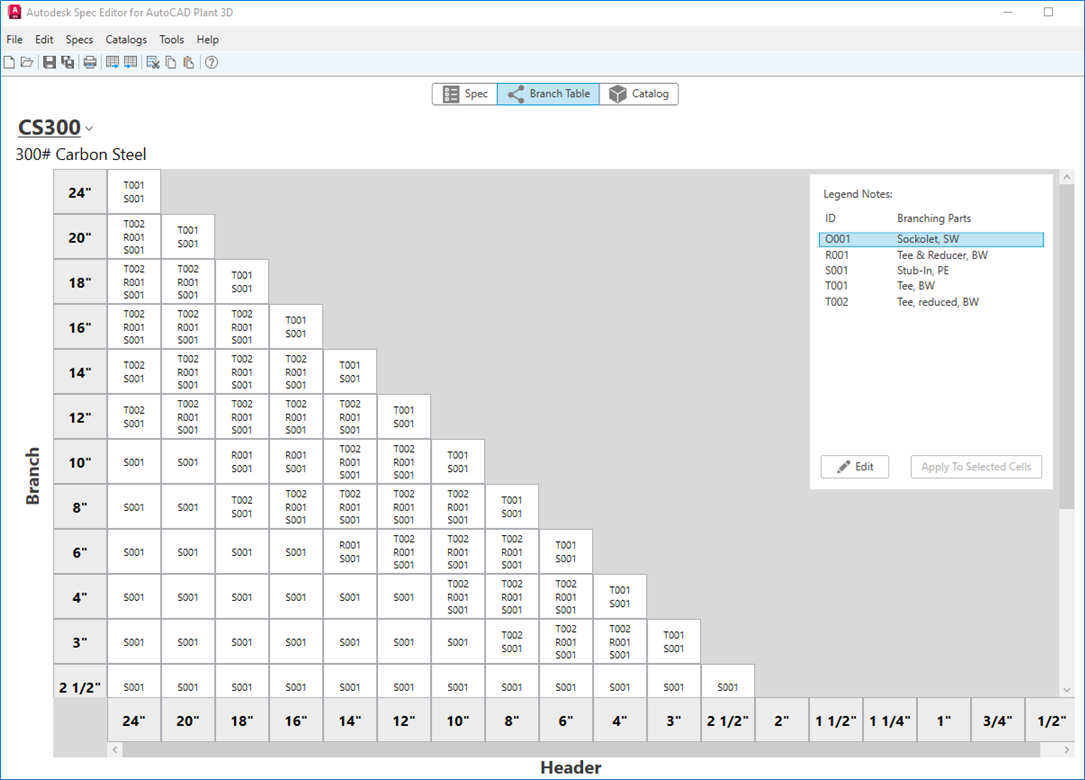Click the 20" branch row header
Viewport: 1085px width, 780px height.
(80, 237)
